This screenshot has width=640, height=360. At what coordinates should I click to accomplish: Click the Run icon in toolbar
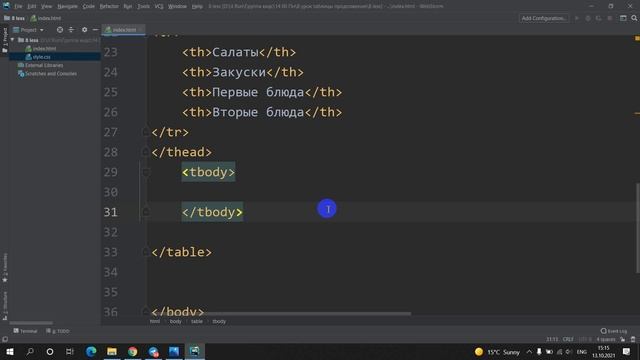(577, 18)
